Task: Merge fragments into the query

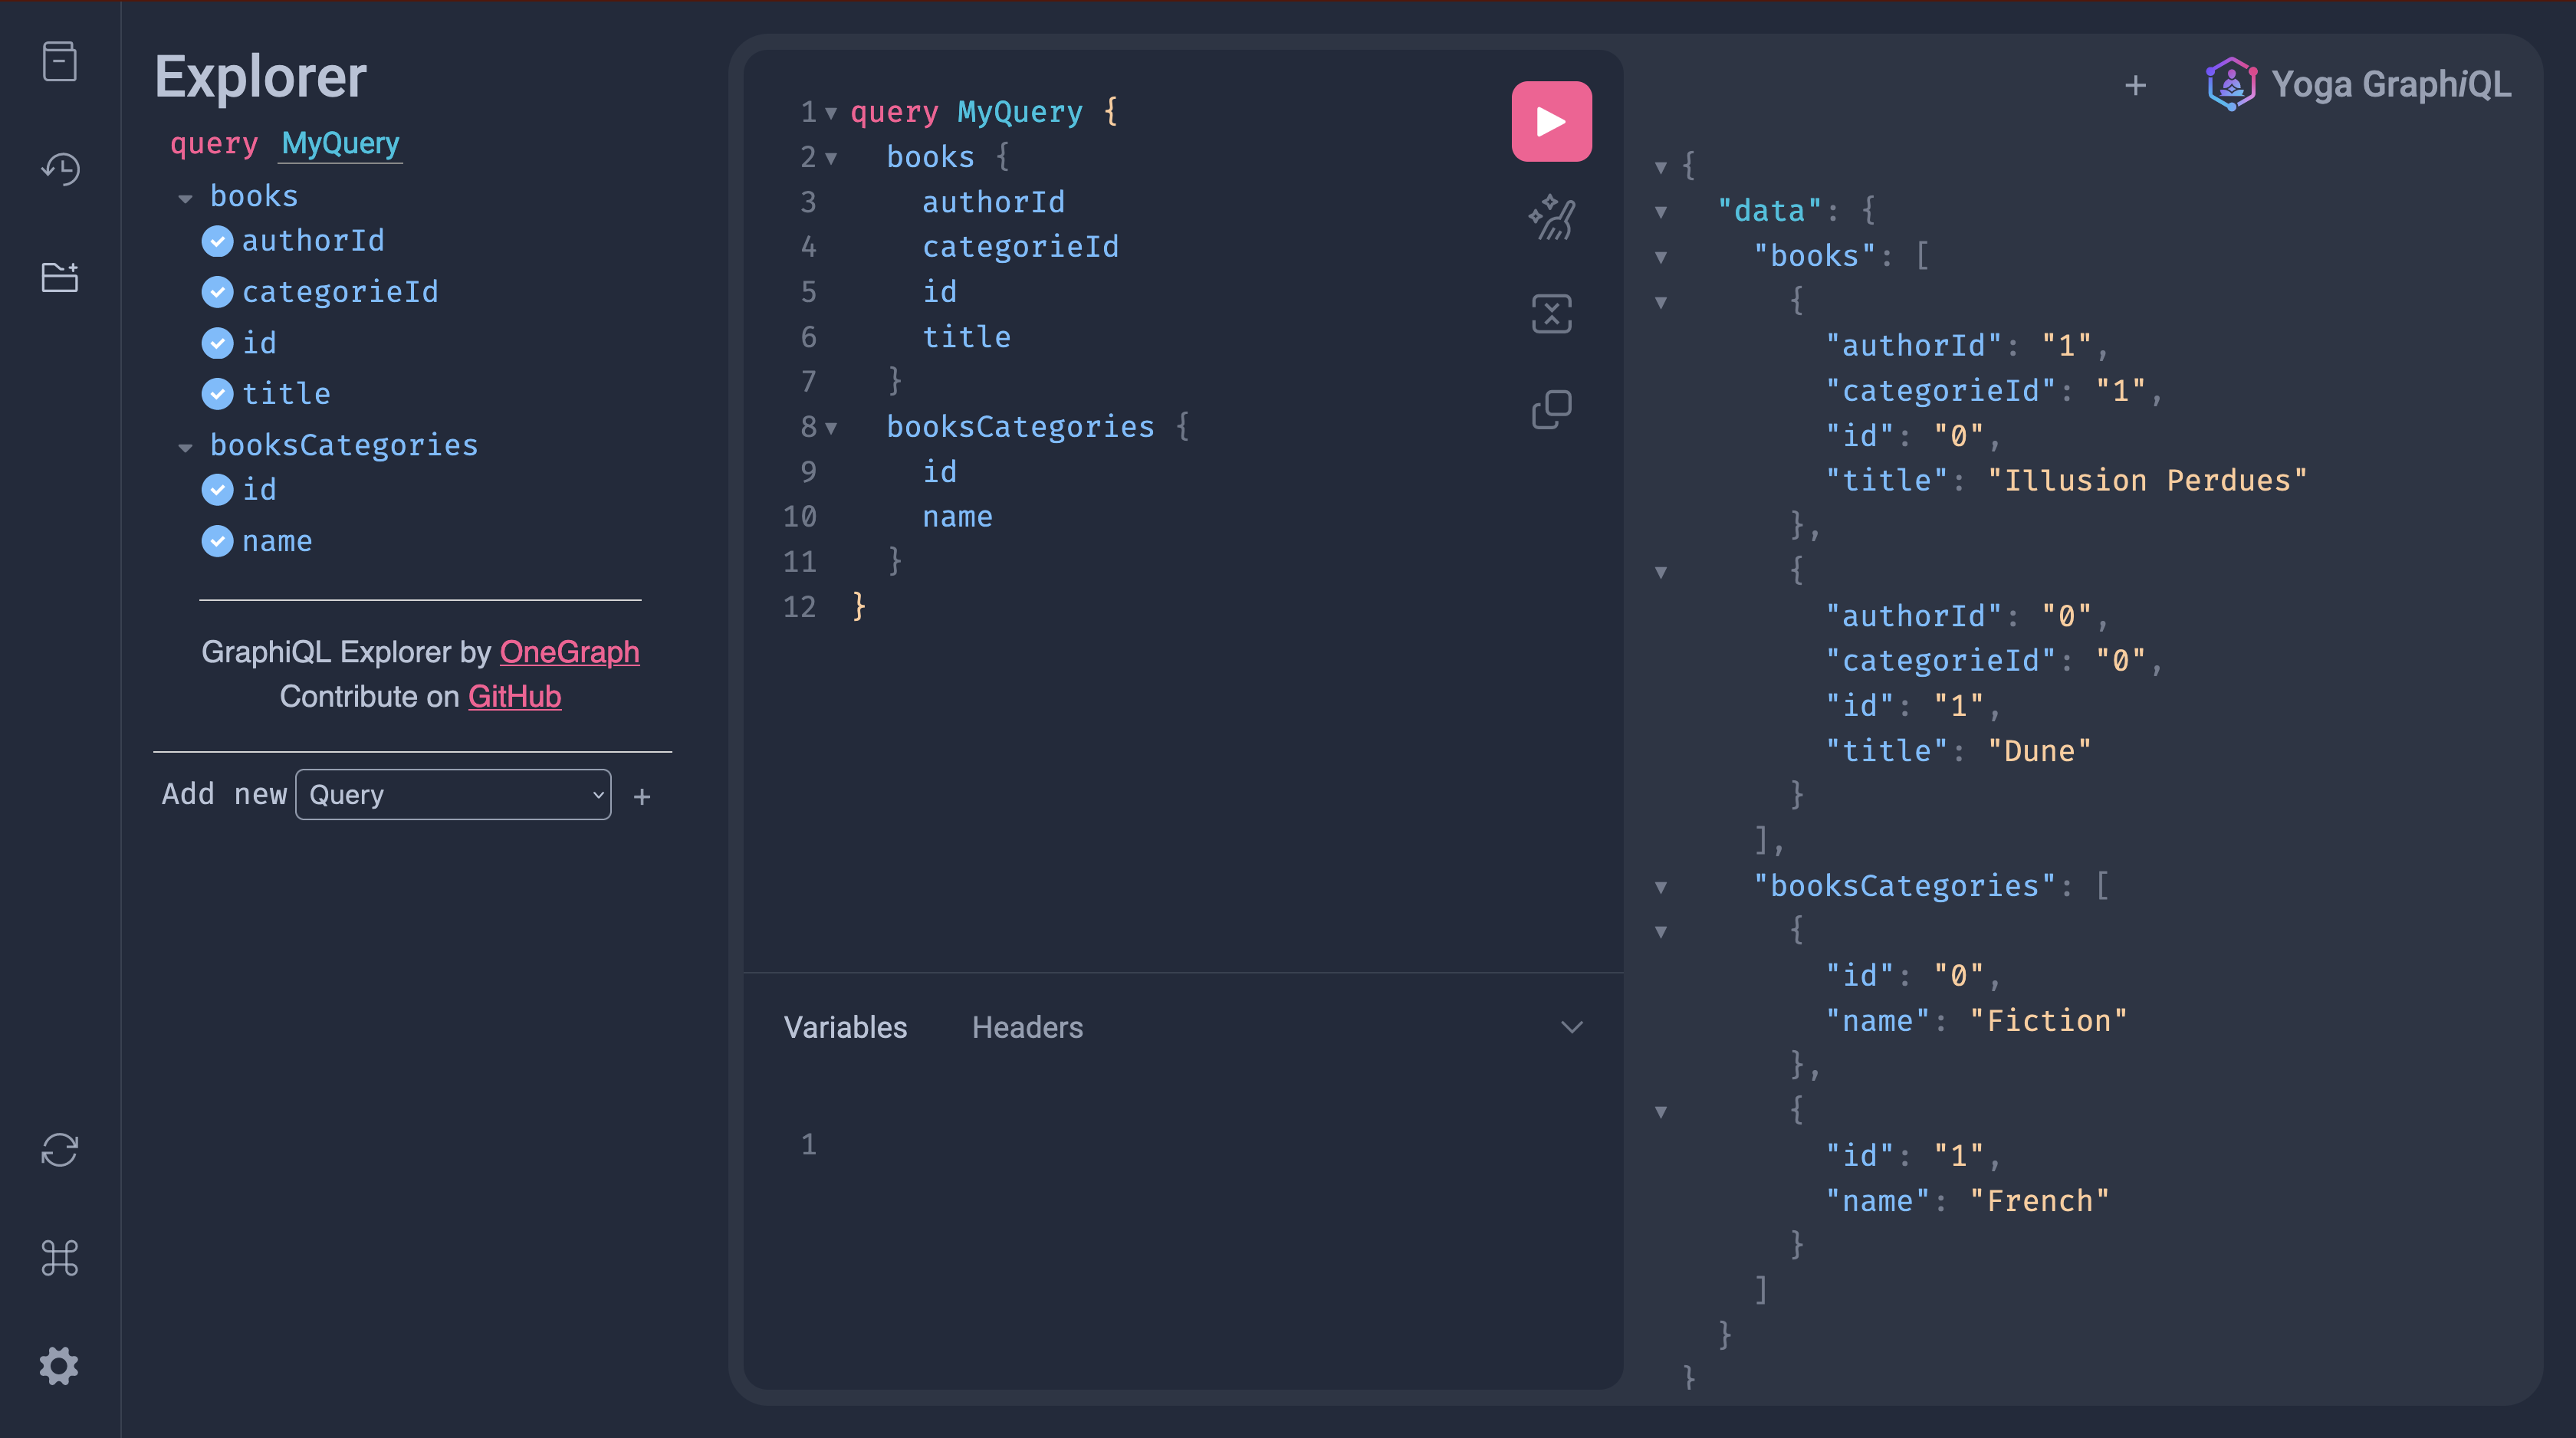Action: [1551, 313]
